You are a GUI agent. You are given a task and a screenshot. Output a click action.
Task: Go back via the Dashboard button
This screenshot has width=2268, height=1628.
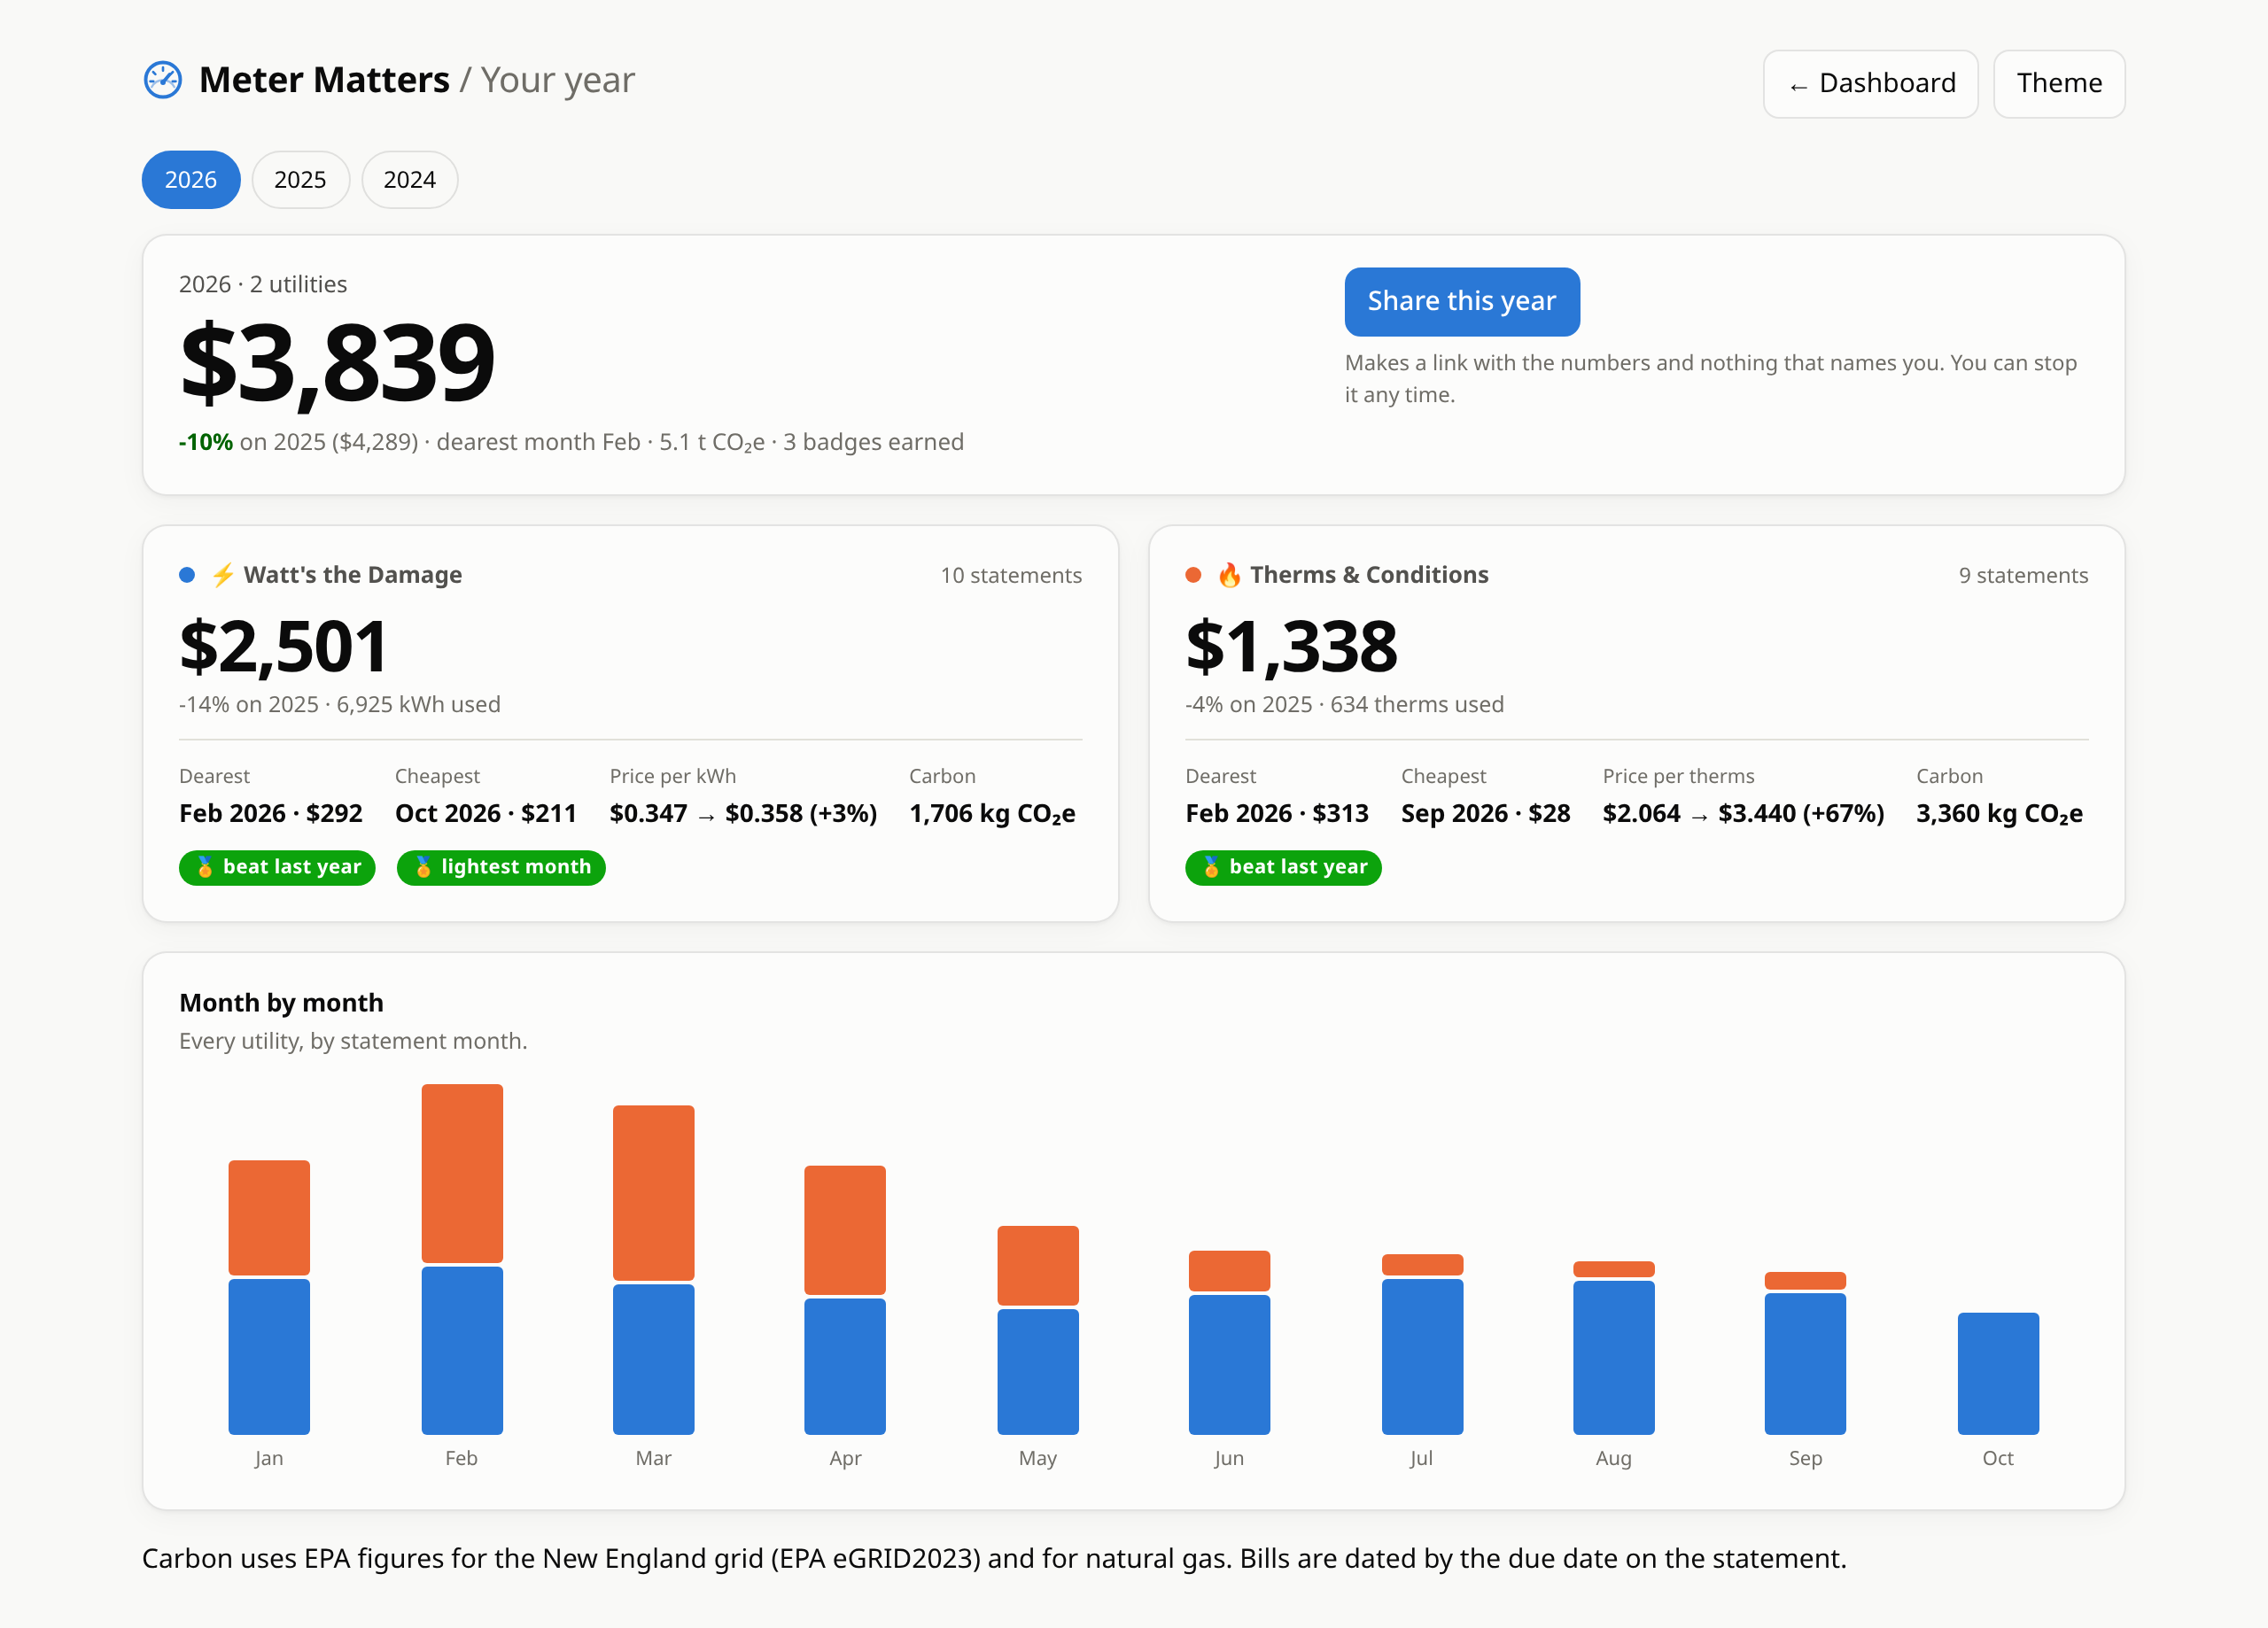(x=1870, y=84)
